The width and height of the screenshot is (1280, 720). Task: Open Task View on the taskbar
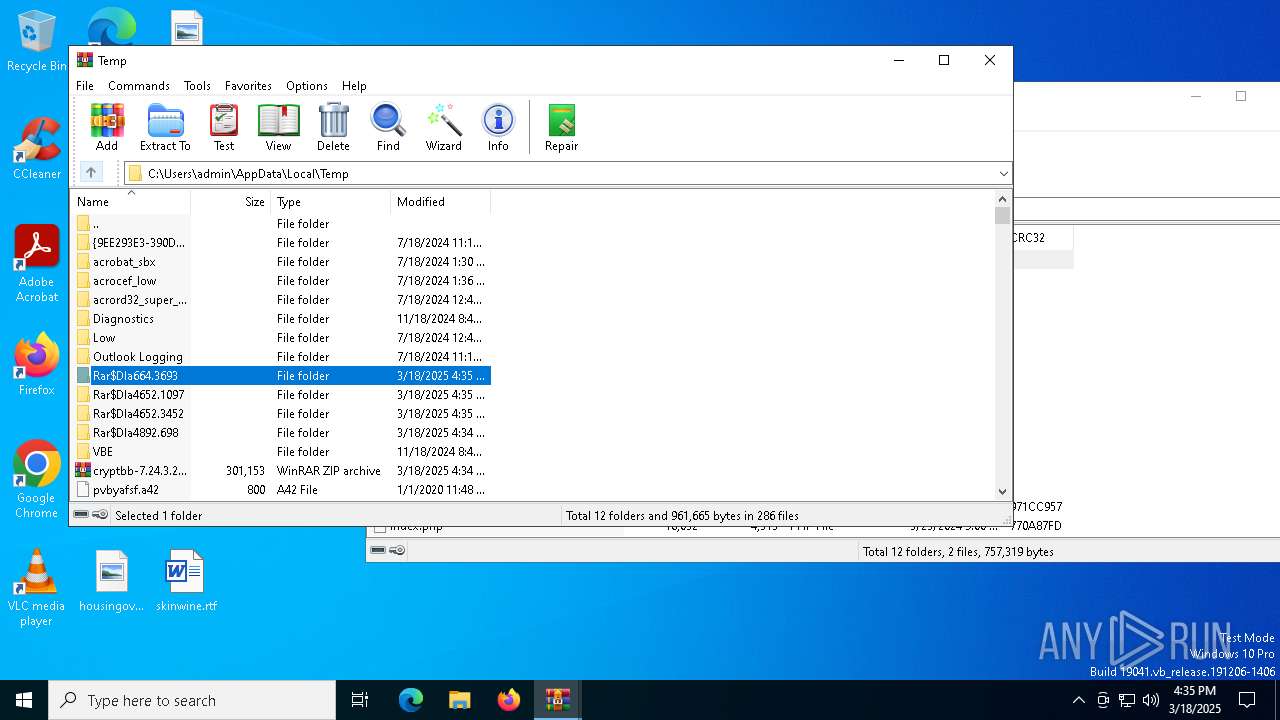point(360,700)
